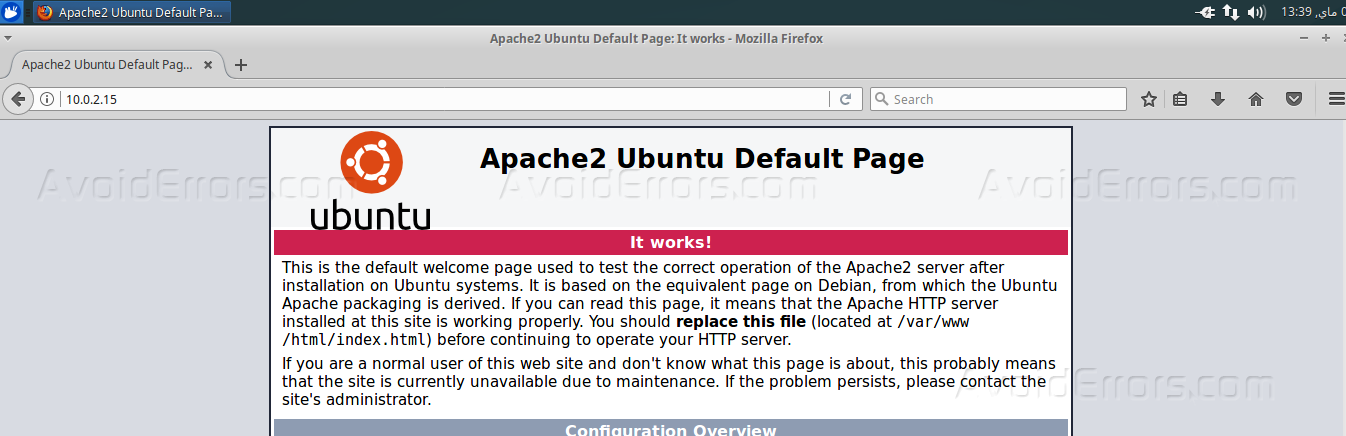Open the window menu dropdown arrow in title bar
Image resolution: width=1346 pixels, height=436 pixels.
coord(8,38)
